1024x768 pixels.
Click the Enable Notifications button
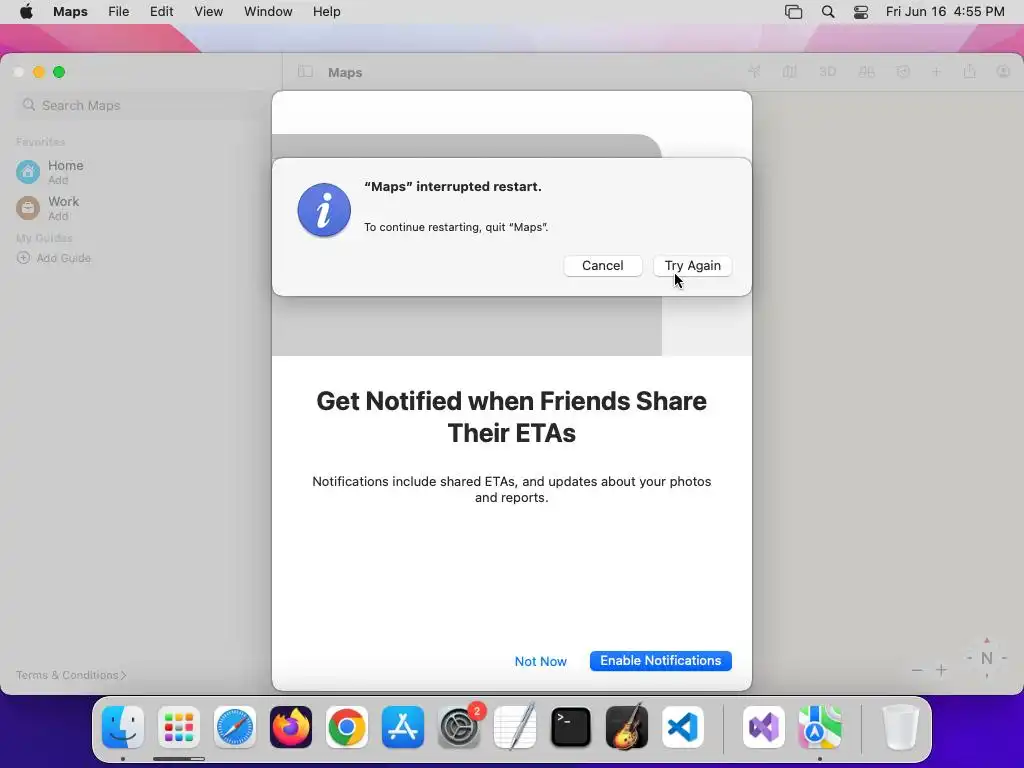point(660,661)
